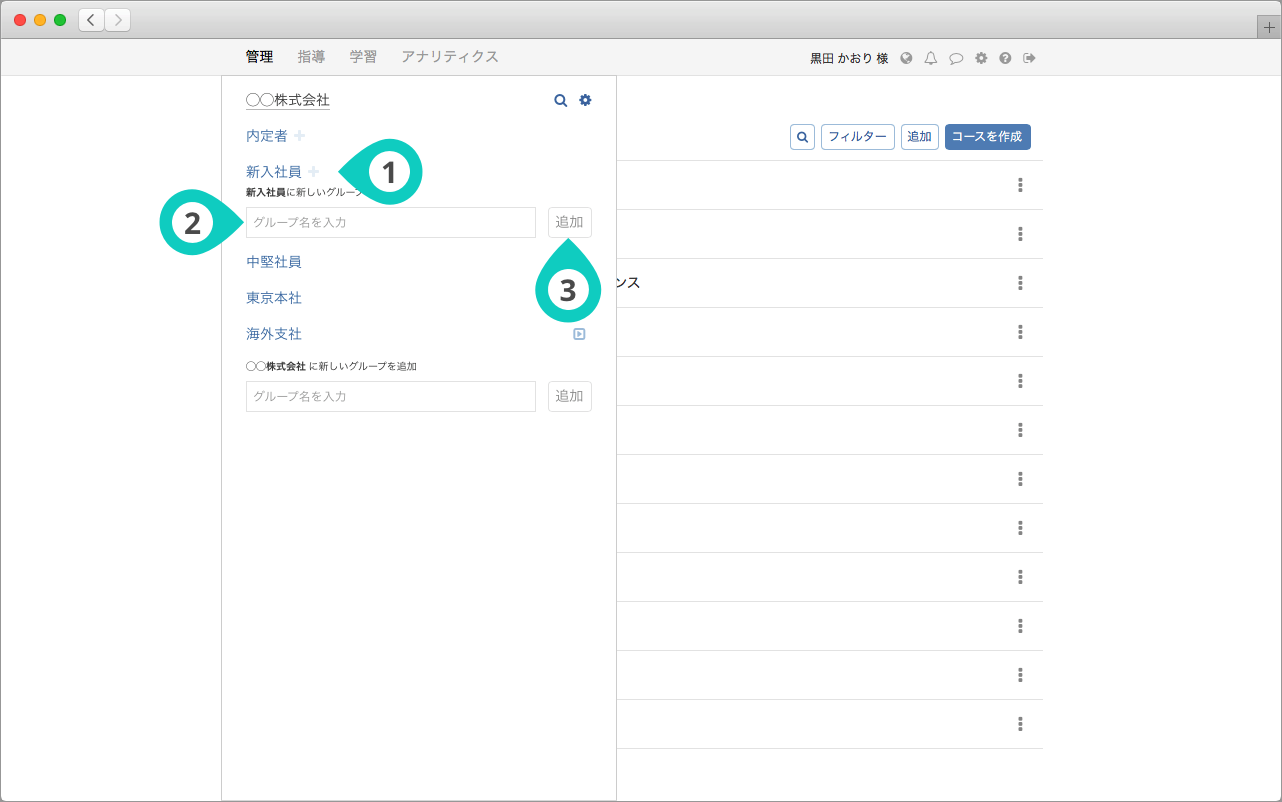Open the フィルター dropdown button
Screen dimensions: 1282x802
857,137
